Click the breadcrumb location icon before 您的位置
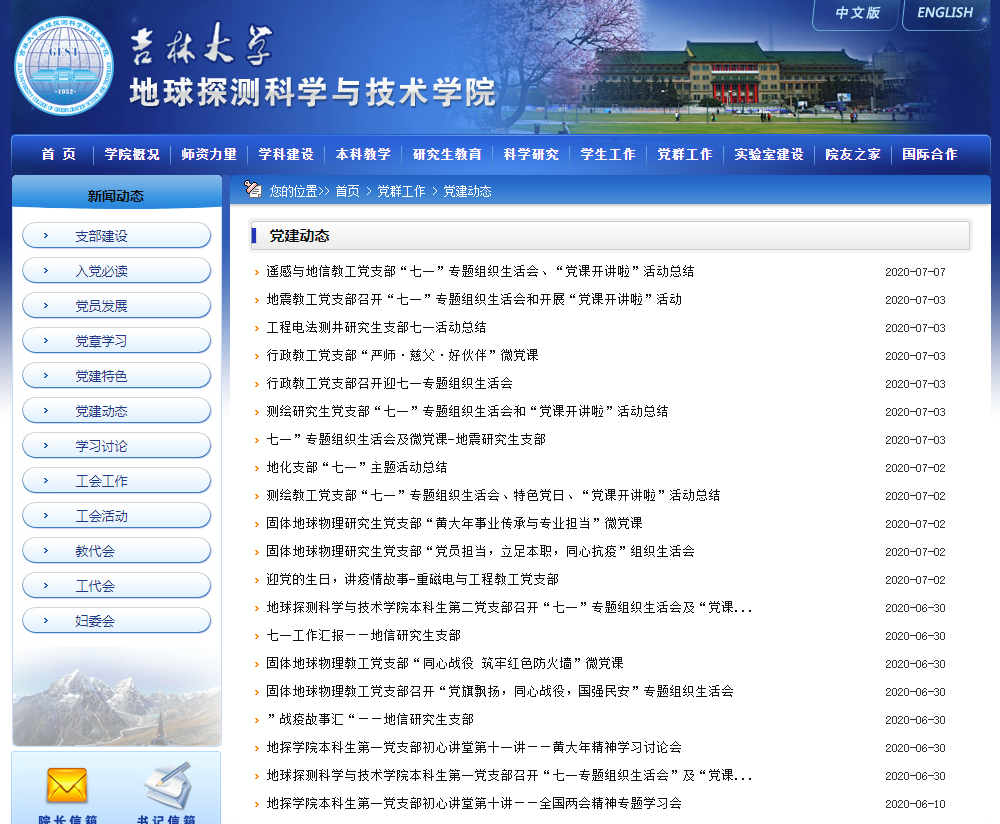The image size is (1000, 824). [253, 190]
